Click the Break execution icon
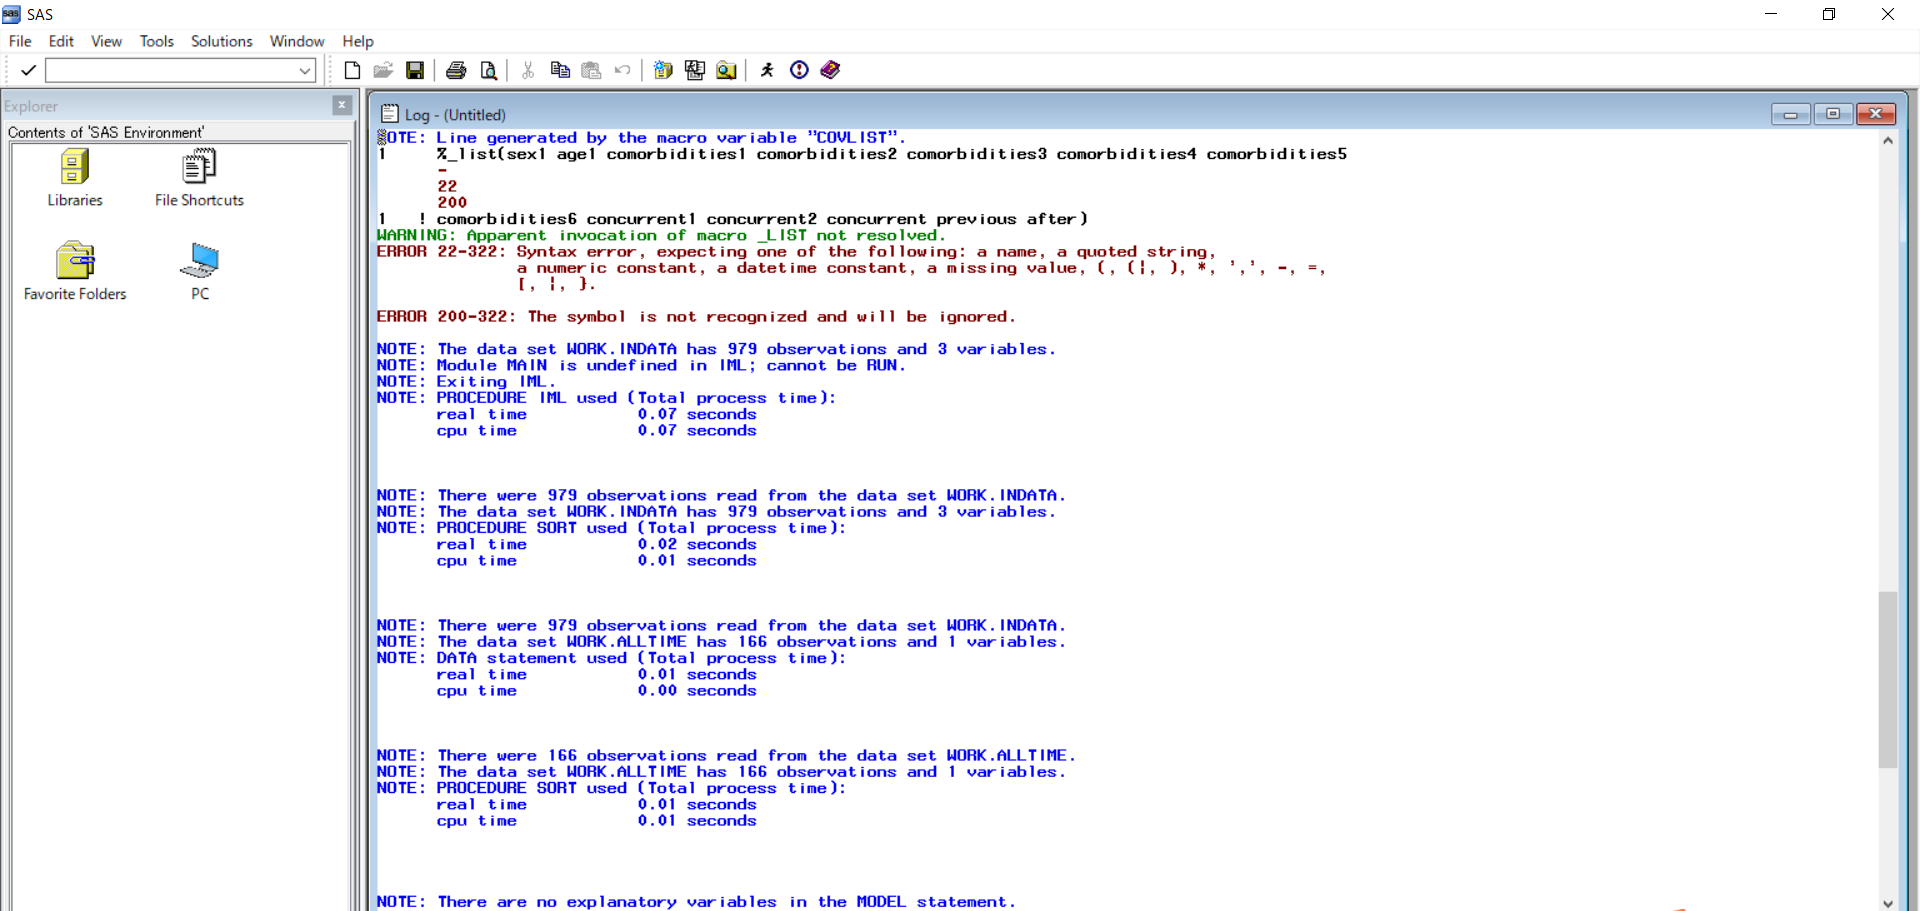Image resolution: width=1920 pixels, height=911 pixels. (799, 70)
